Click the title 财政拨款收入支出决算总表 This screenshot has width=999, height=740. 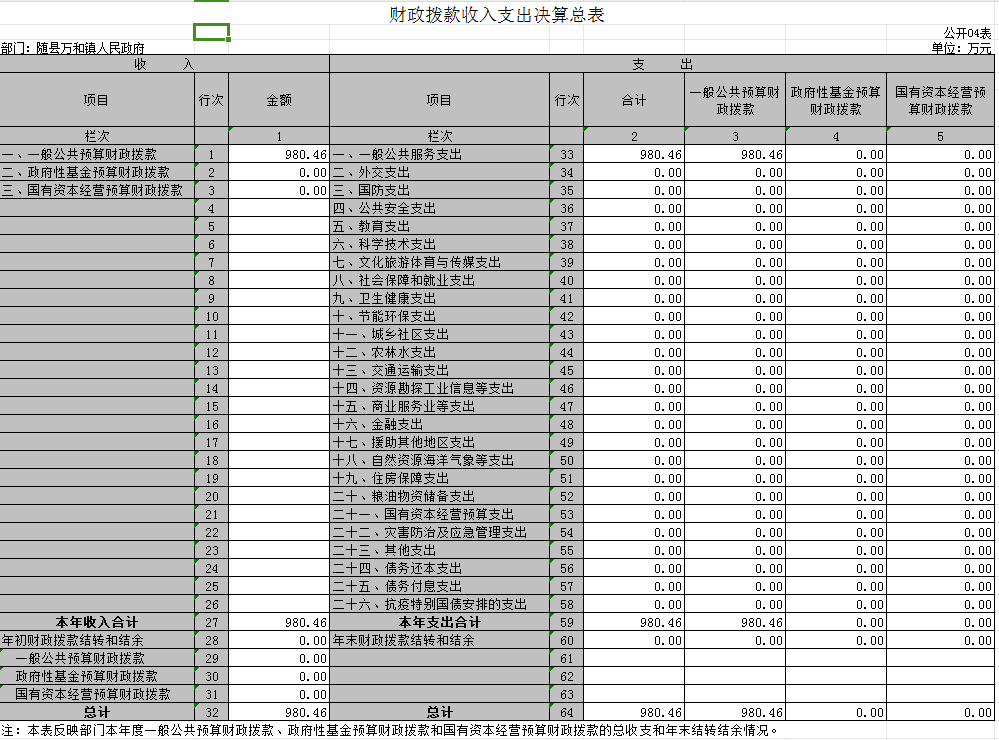coord(497,15)
